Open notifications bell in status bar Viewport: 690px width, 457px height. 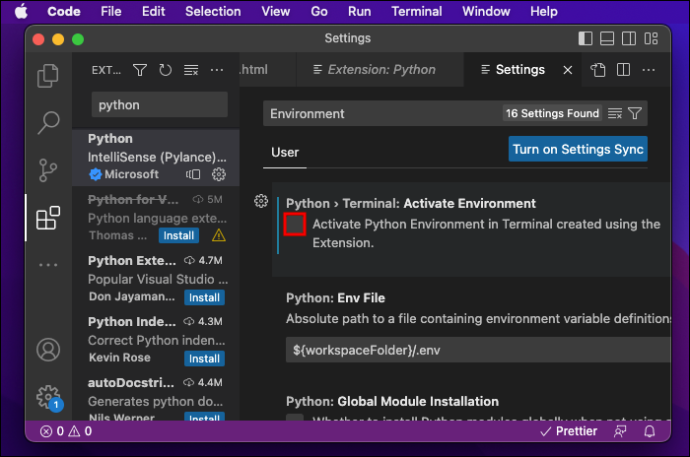coord(650,431)
